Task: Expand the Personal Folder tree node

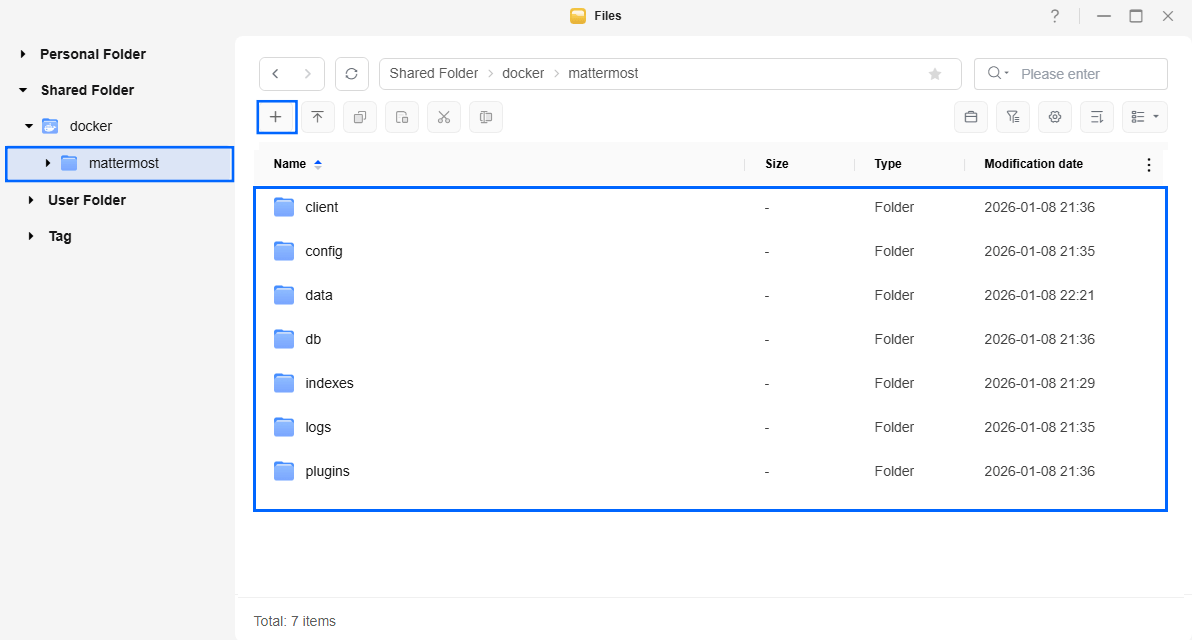Action: point(23,54)
